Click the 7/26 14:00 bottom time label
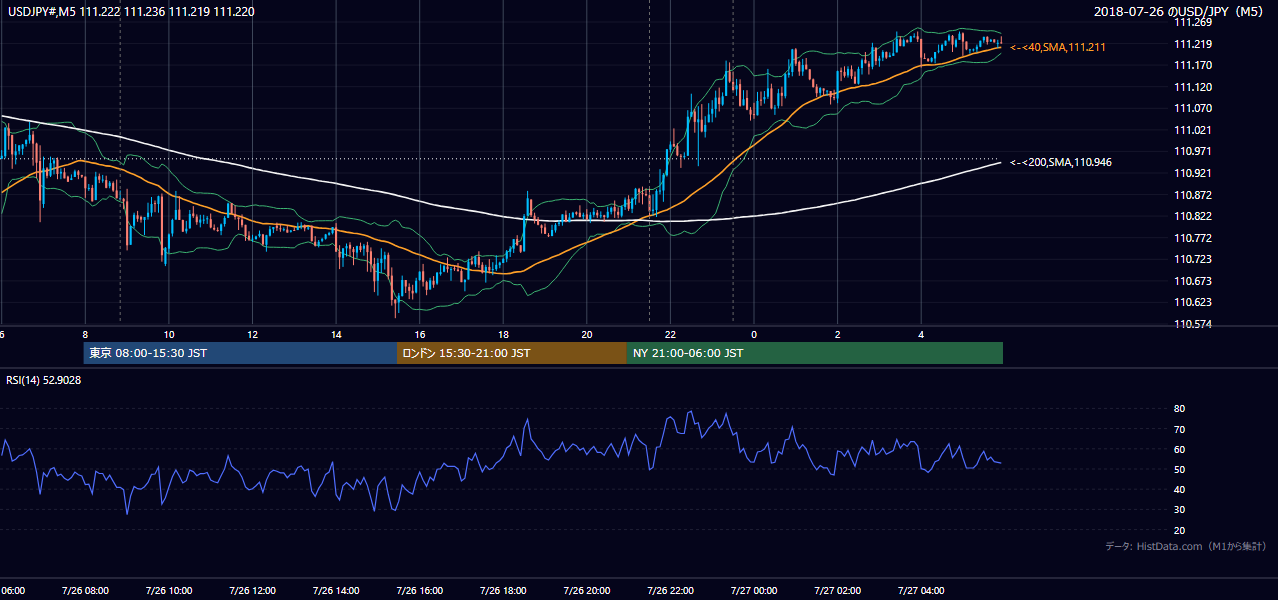 (335, 590)
